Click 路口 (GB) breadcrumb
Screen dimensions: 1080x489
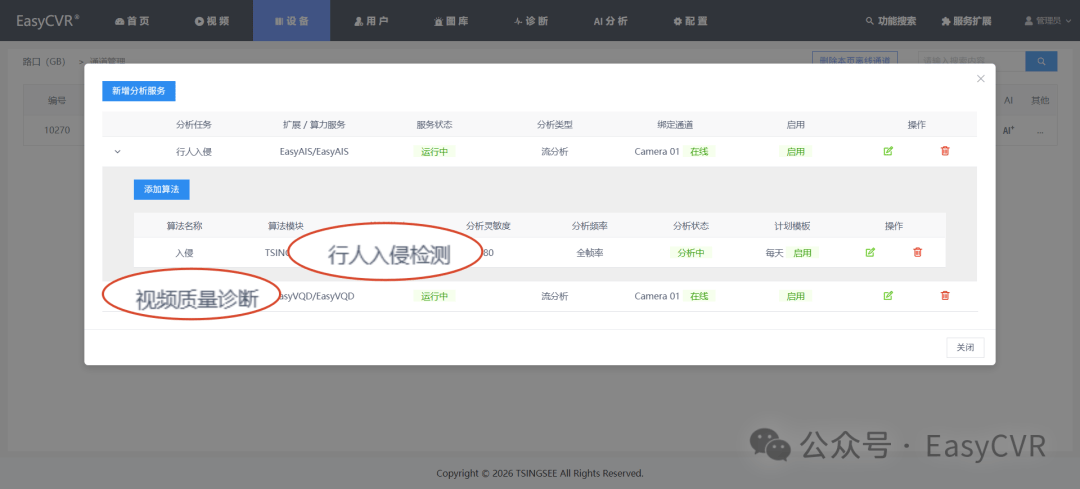click(44, 61)
